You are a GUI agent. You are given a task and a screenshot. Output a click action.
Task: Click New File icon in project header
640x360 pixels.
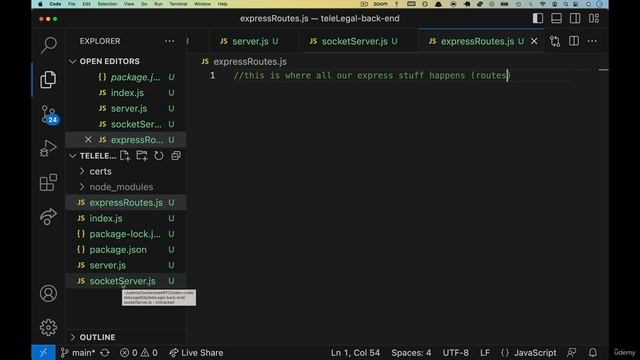(125, 156)
